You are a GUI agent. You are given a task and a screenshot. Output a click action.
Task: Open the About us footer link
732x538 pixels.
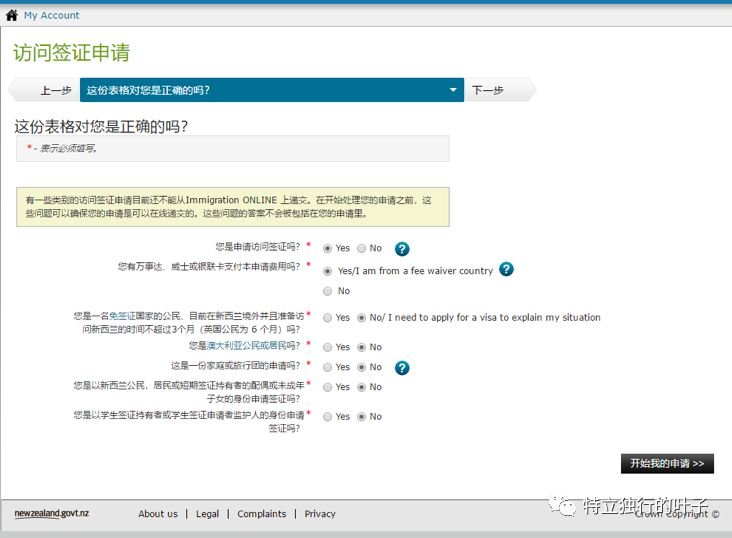point(158,514)
